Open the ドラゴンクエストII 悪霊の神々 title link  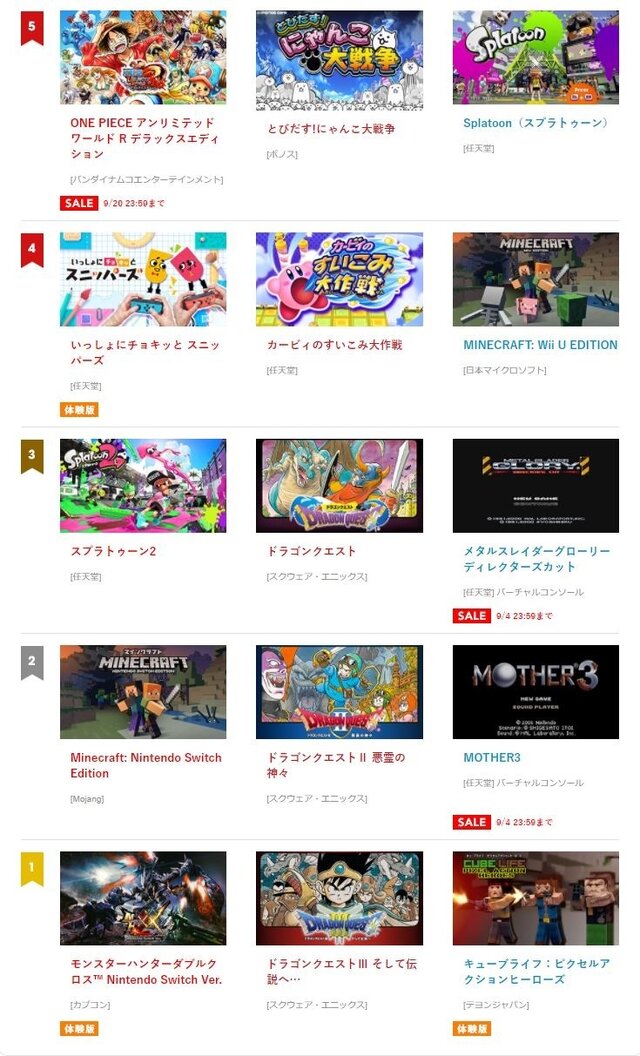coord(336,765)
